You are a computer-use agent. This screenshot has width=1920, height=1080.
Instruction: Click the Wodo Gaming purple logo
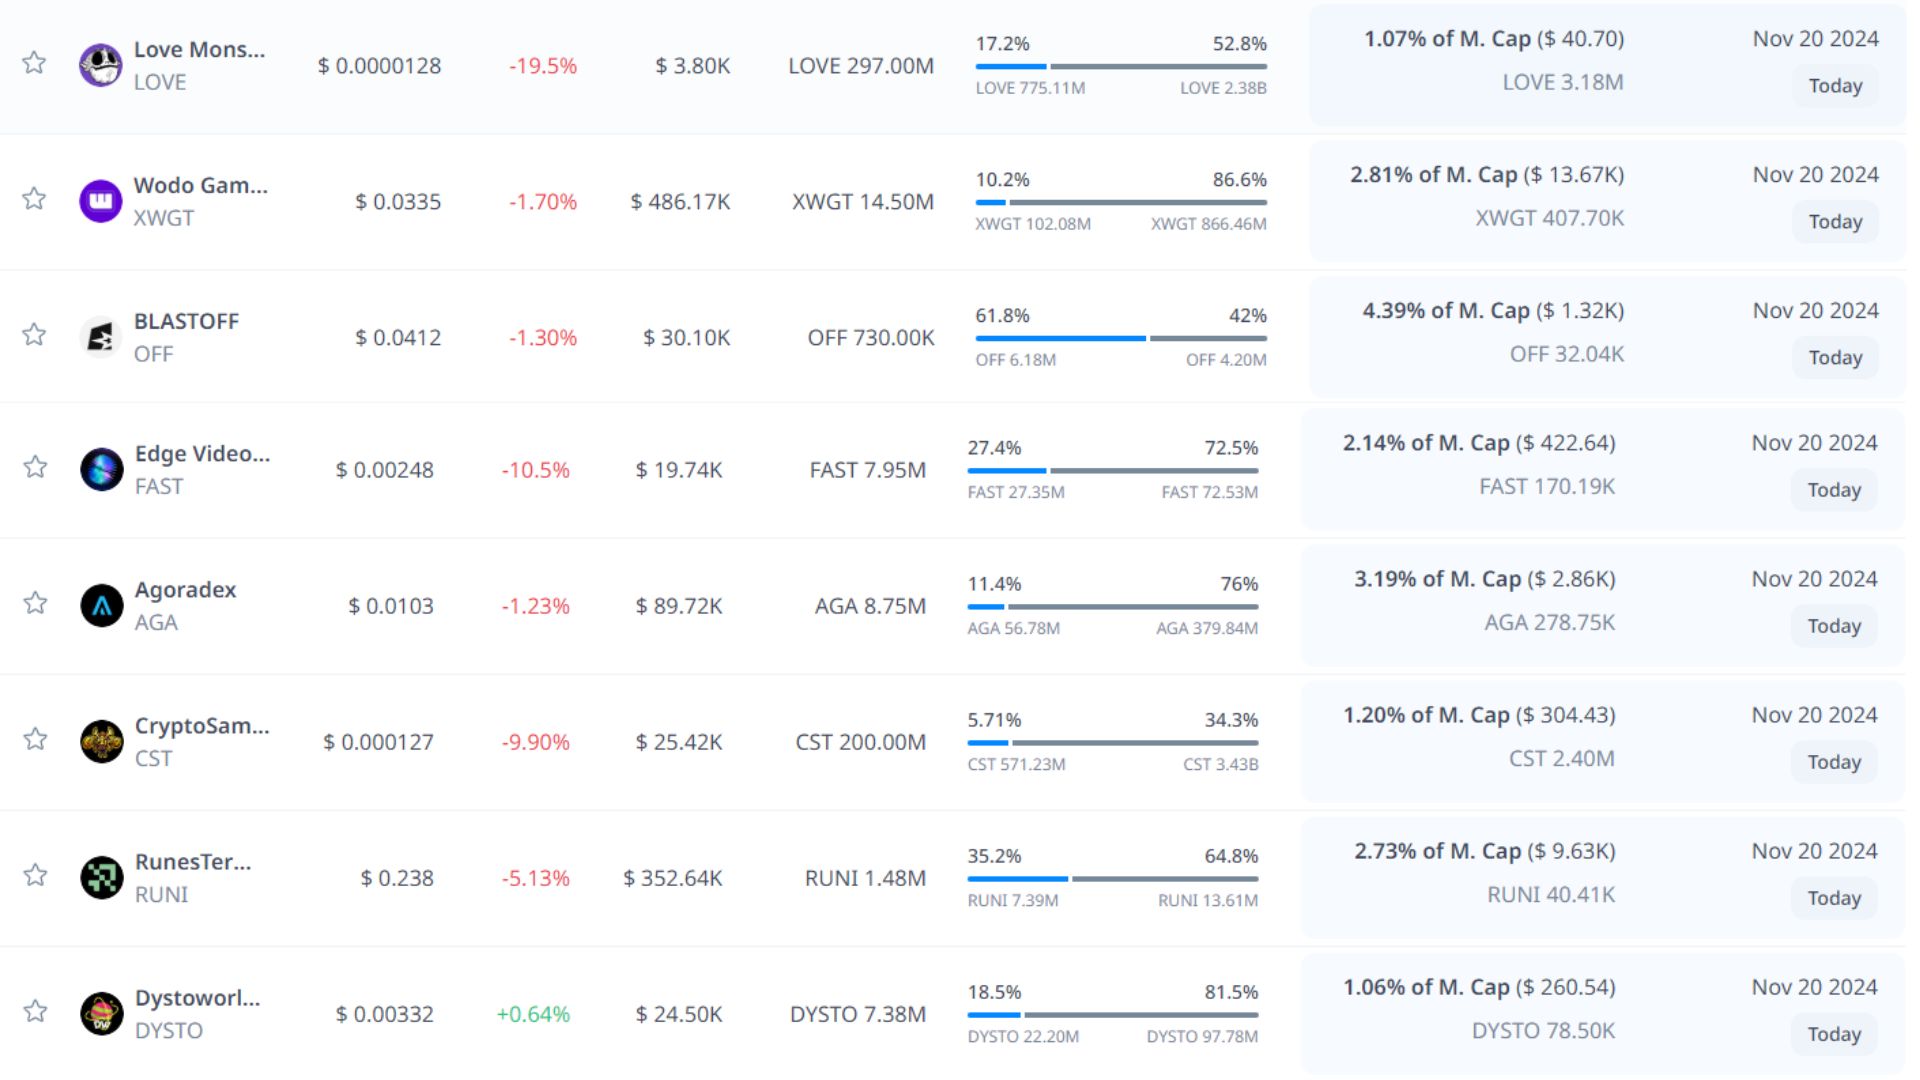point(100,201)
